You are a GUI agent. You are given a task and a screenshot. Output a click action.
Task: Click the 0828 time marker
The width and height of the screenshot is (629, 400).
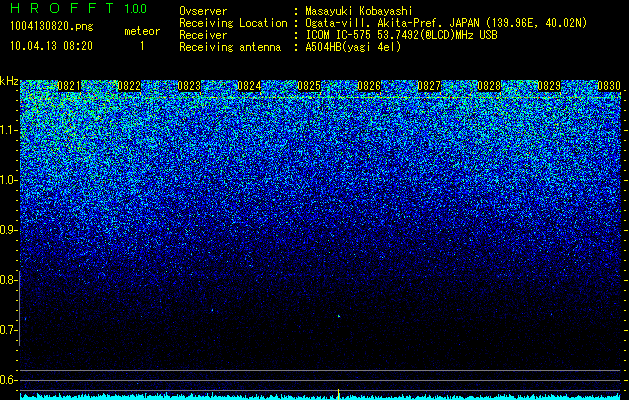[489, 86]
